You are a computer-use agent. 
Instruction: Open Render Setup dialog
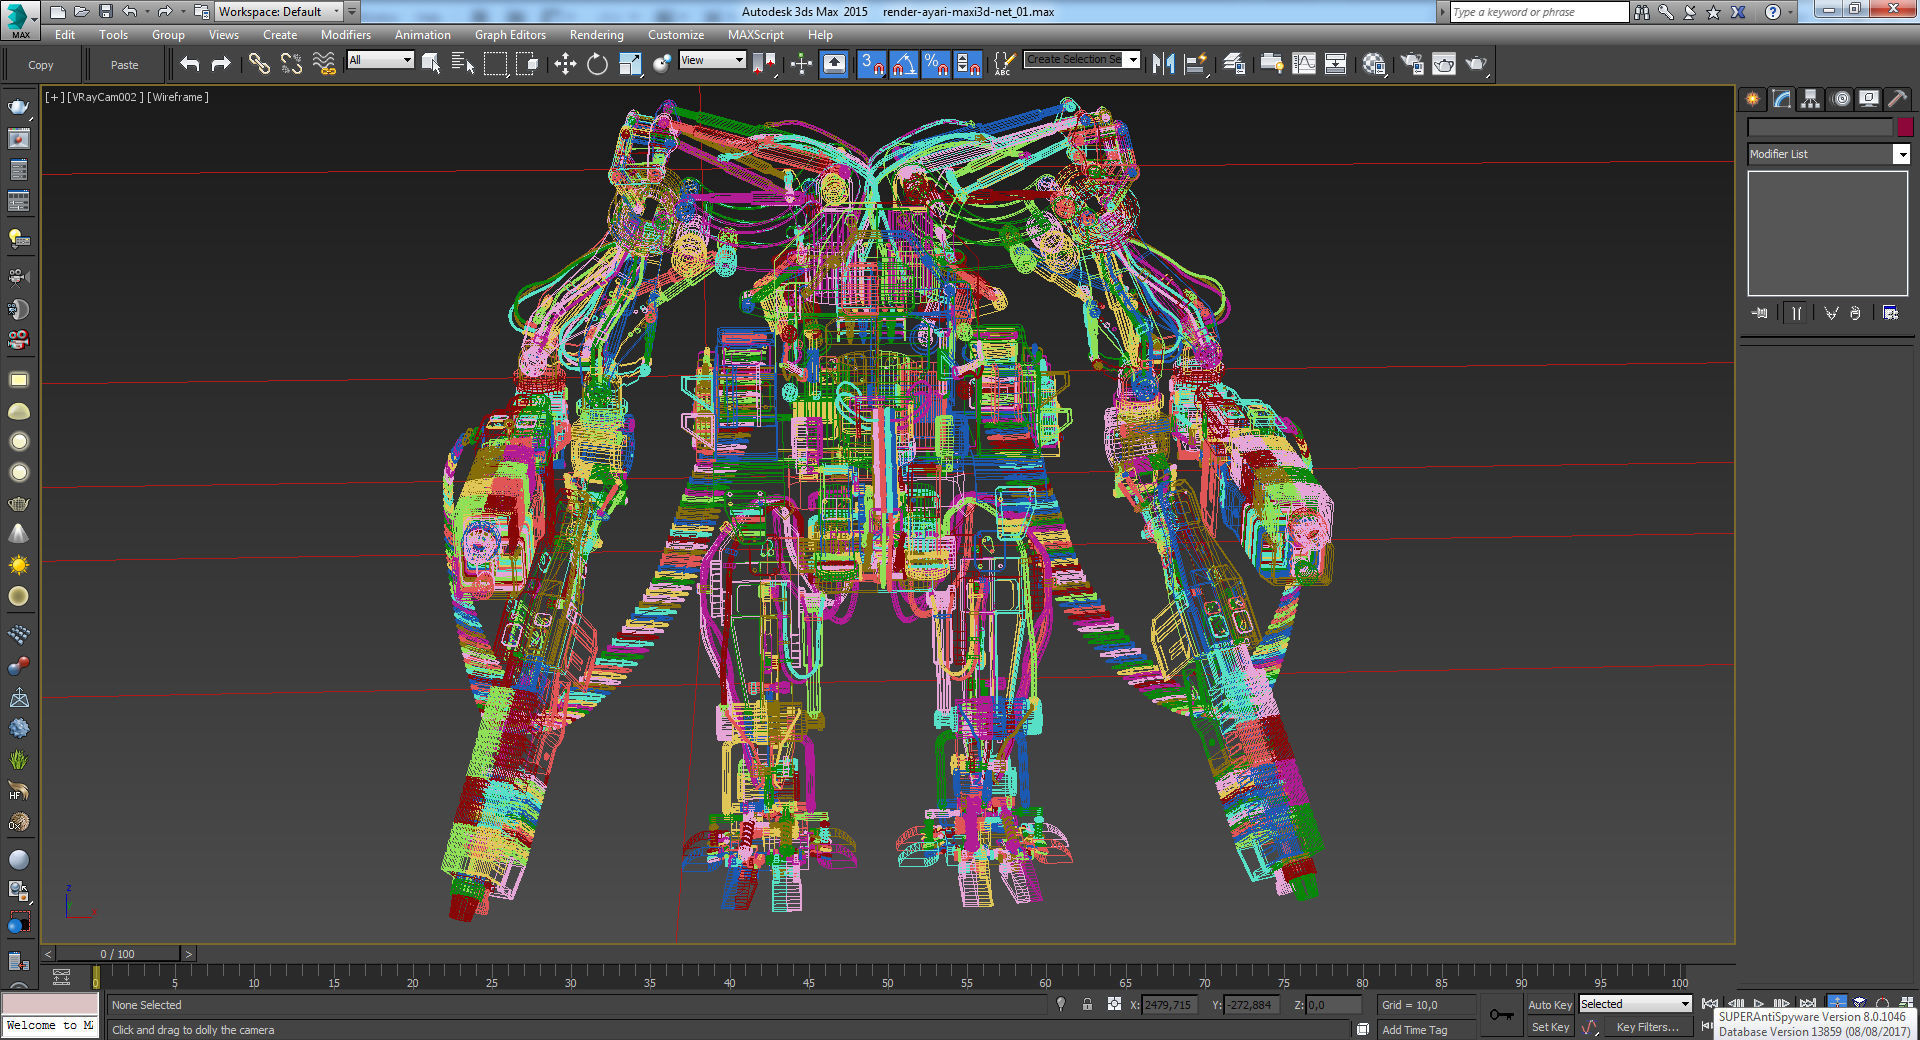(x=1412, y=64)
